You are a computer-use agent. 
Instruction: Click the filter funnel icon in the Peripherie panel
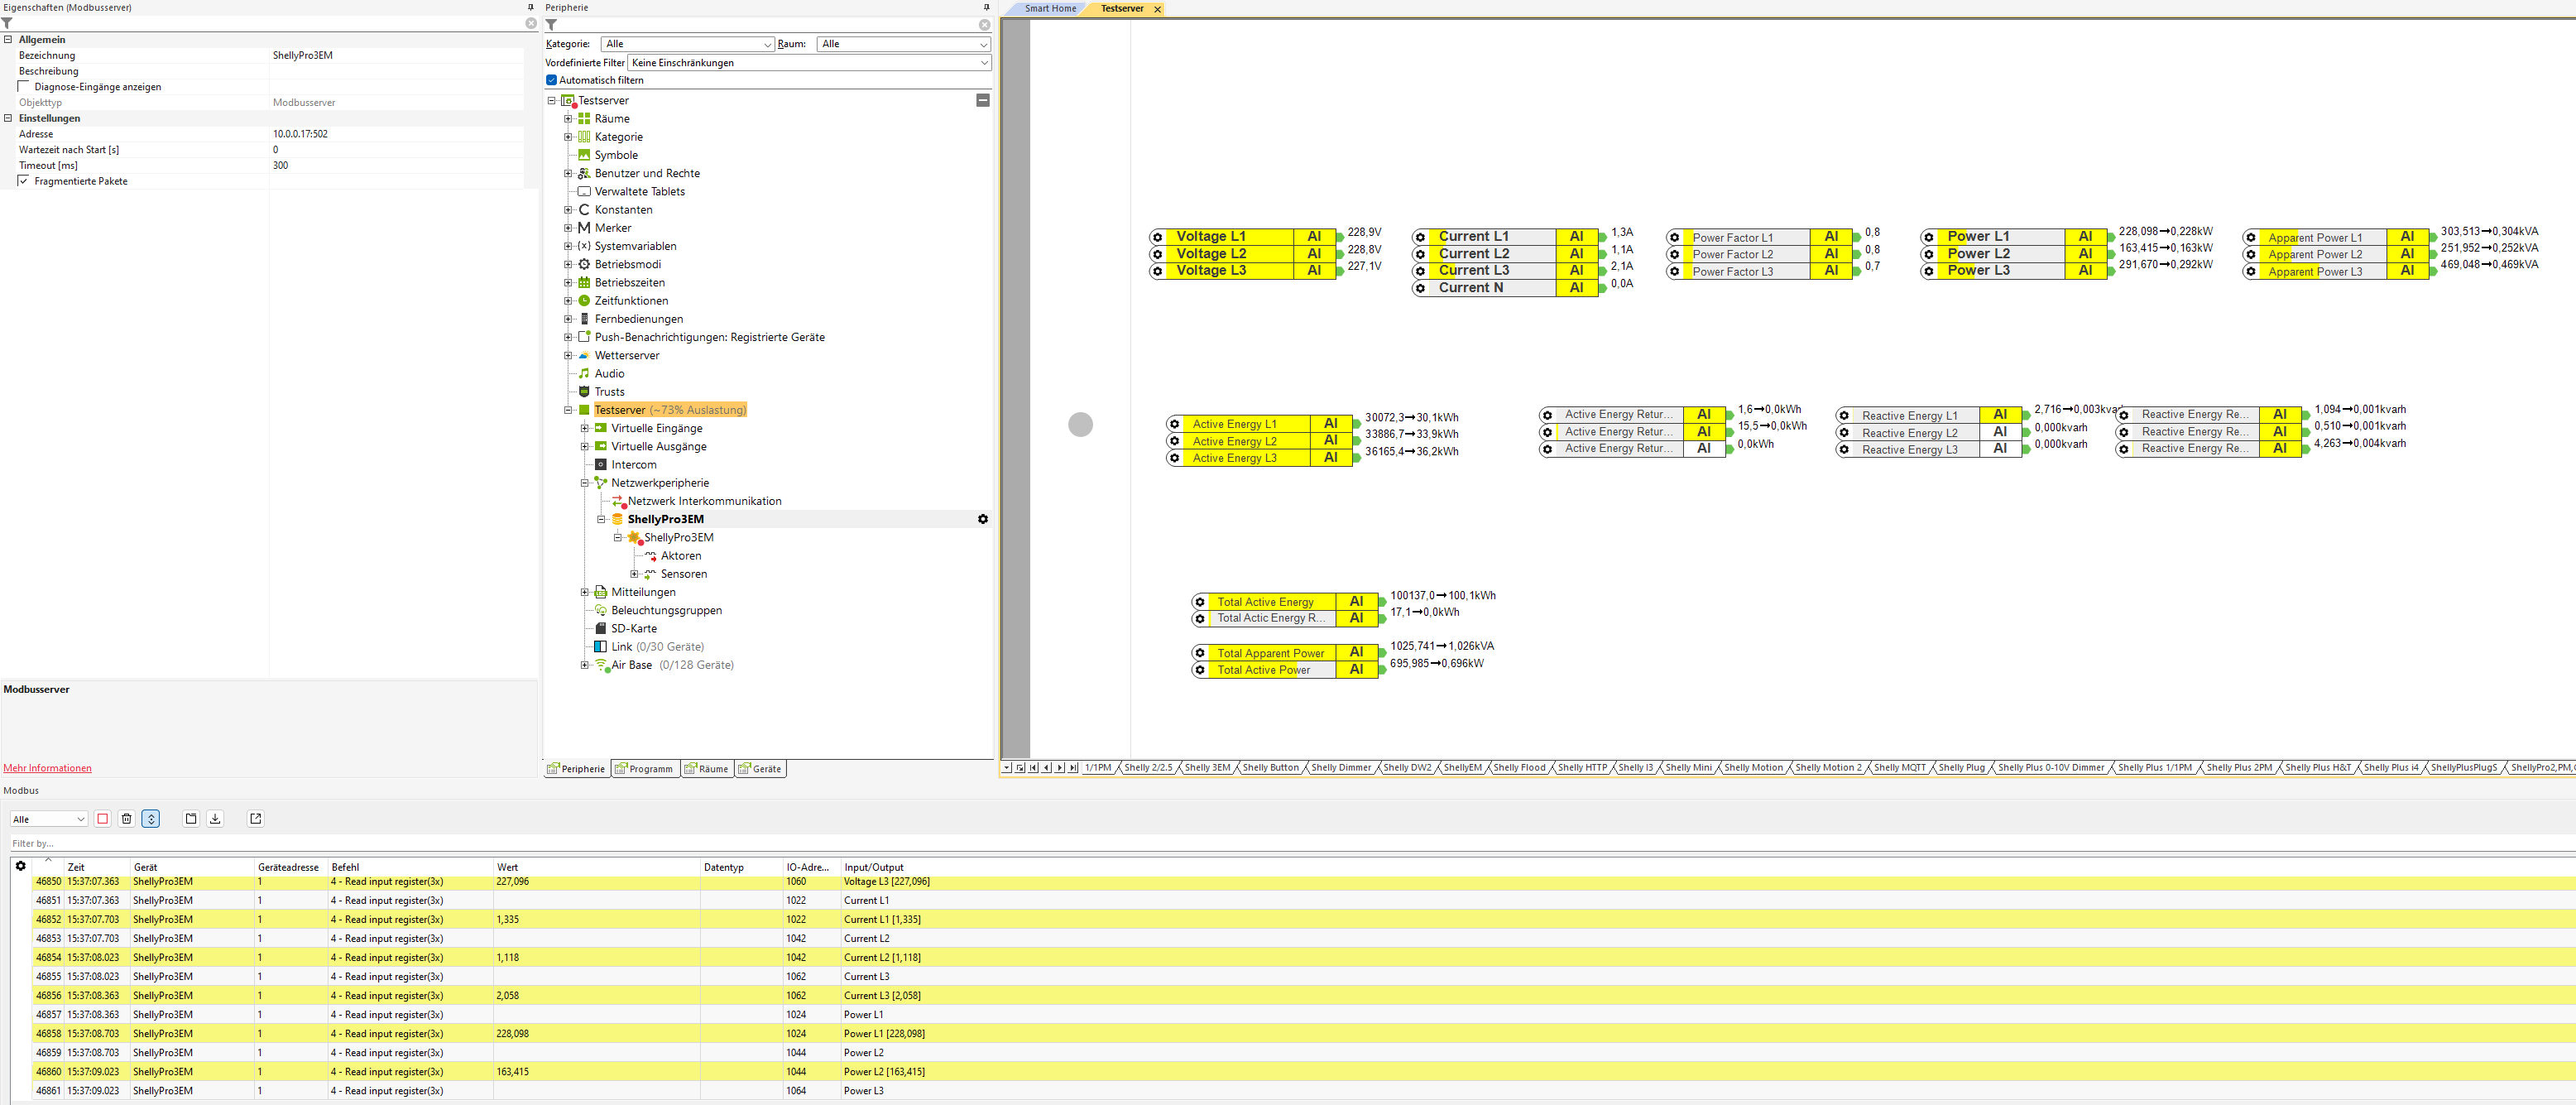551,24
